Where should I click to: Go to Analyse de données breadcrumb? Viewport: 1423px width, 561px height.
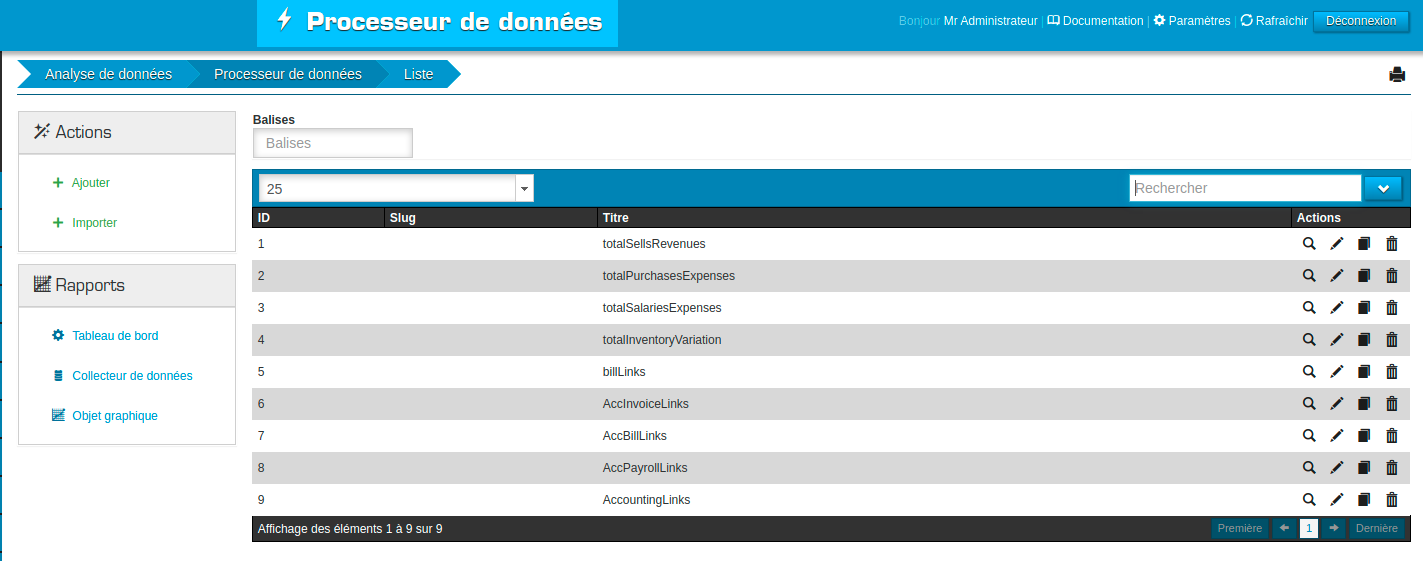coord(108,74)
